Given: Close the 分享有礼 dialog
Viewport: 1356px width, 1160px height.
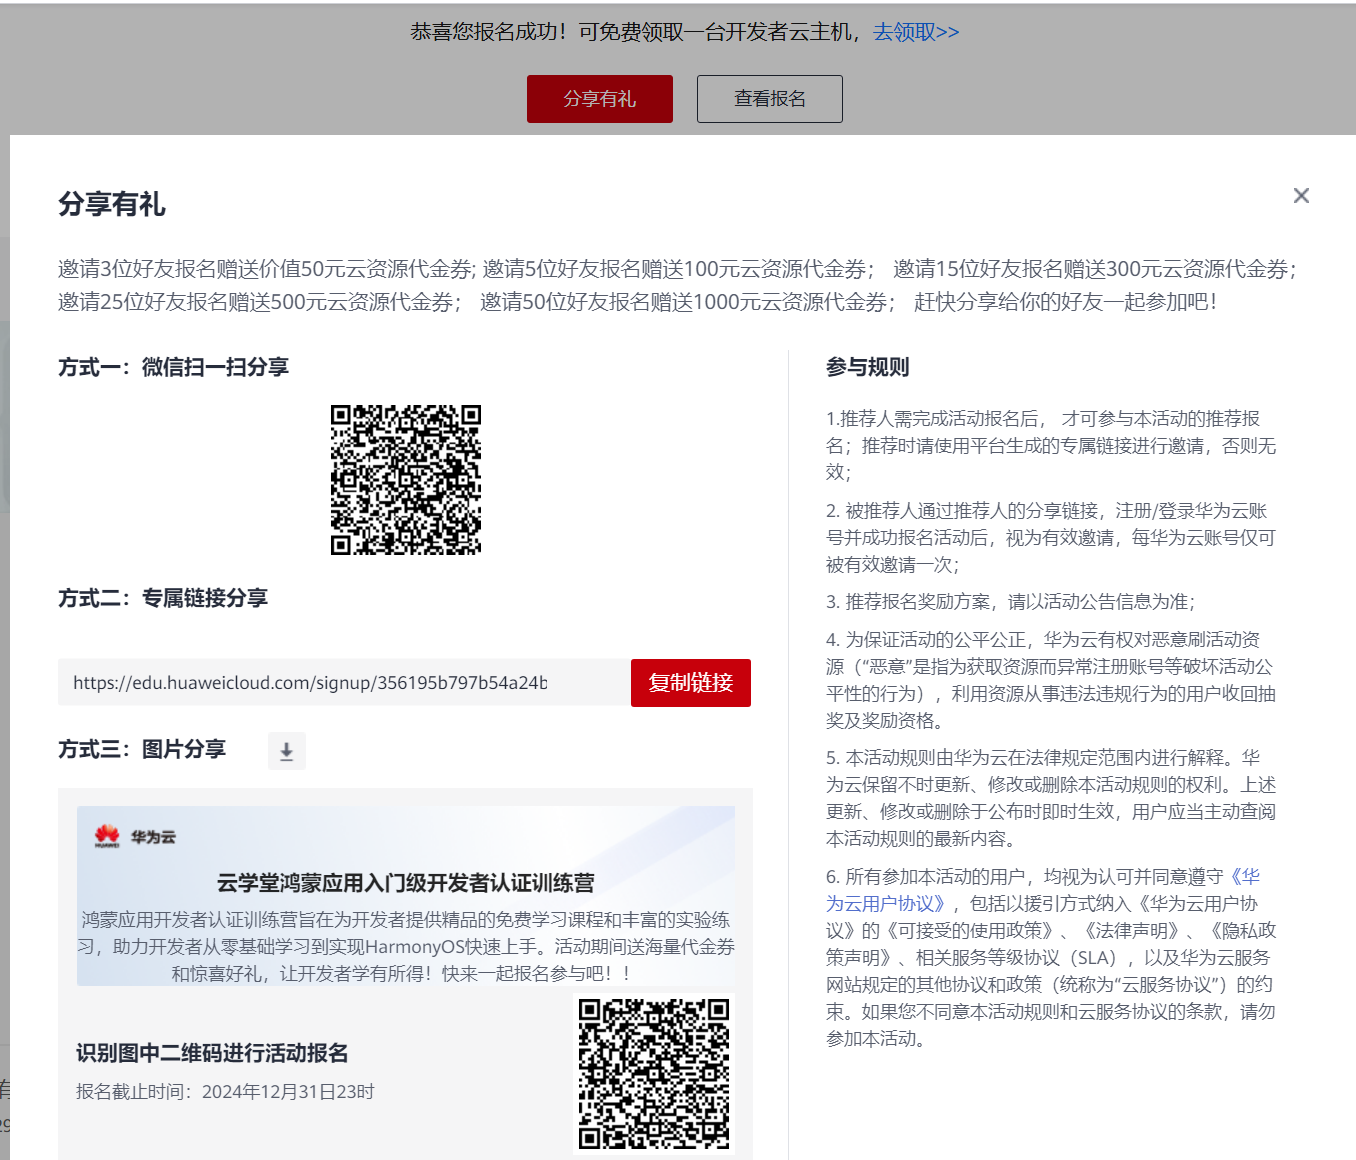Looking at the screenshot, I should click(1301, 195).
